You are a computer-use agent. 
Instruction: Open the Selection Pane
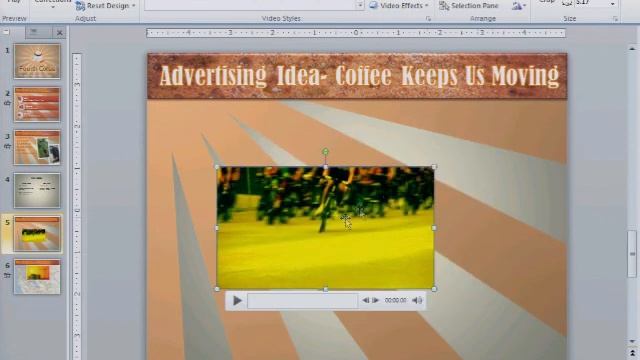click(469, 6)
